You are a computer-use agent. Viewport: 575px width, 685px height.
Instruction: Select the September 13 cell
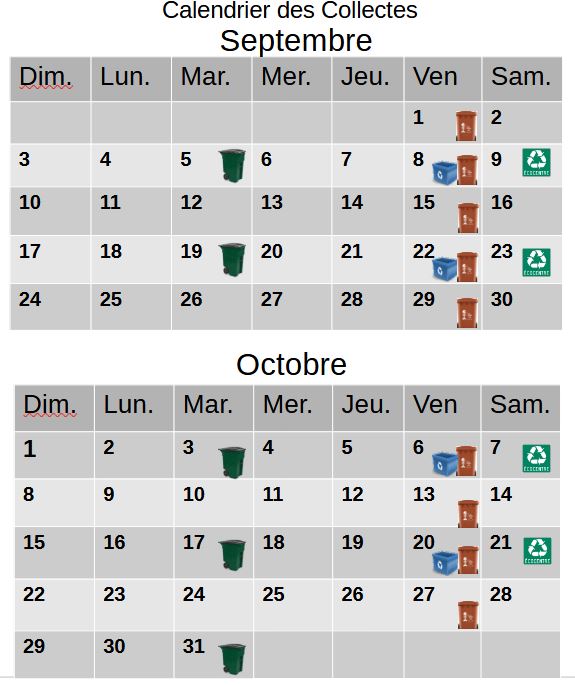[291, 211]
